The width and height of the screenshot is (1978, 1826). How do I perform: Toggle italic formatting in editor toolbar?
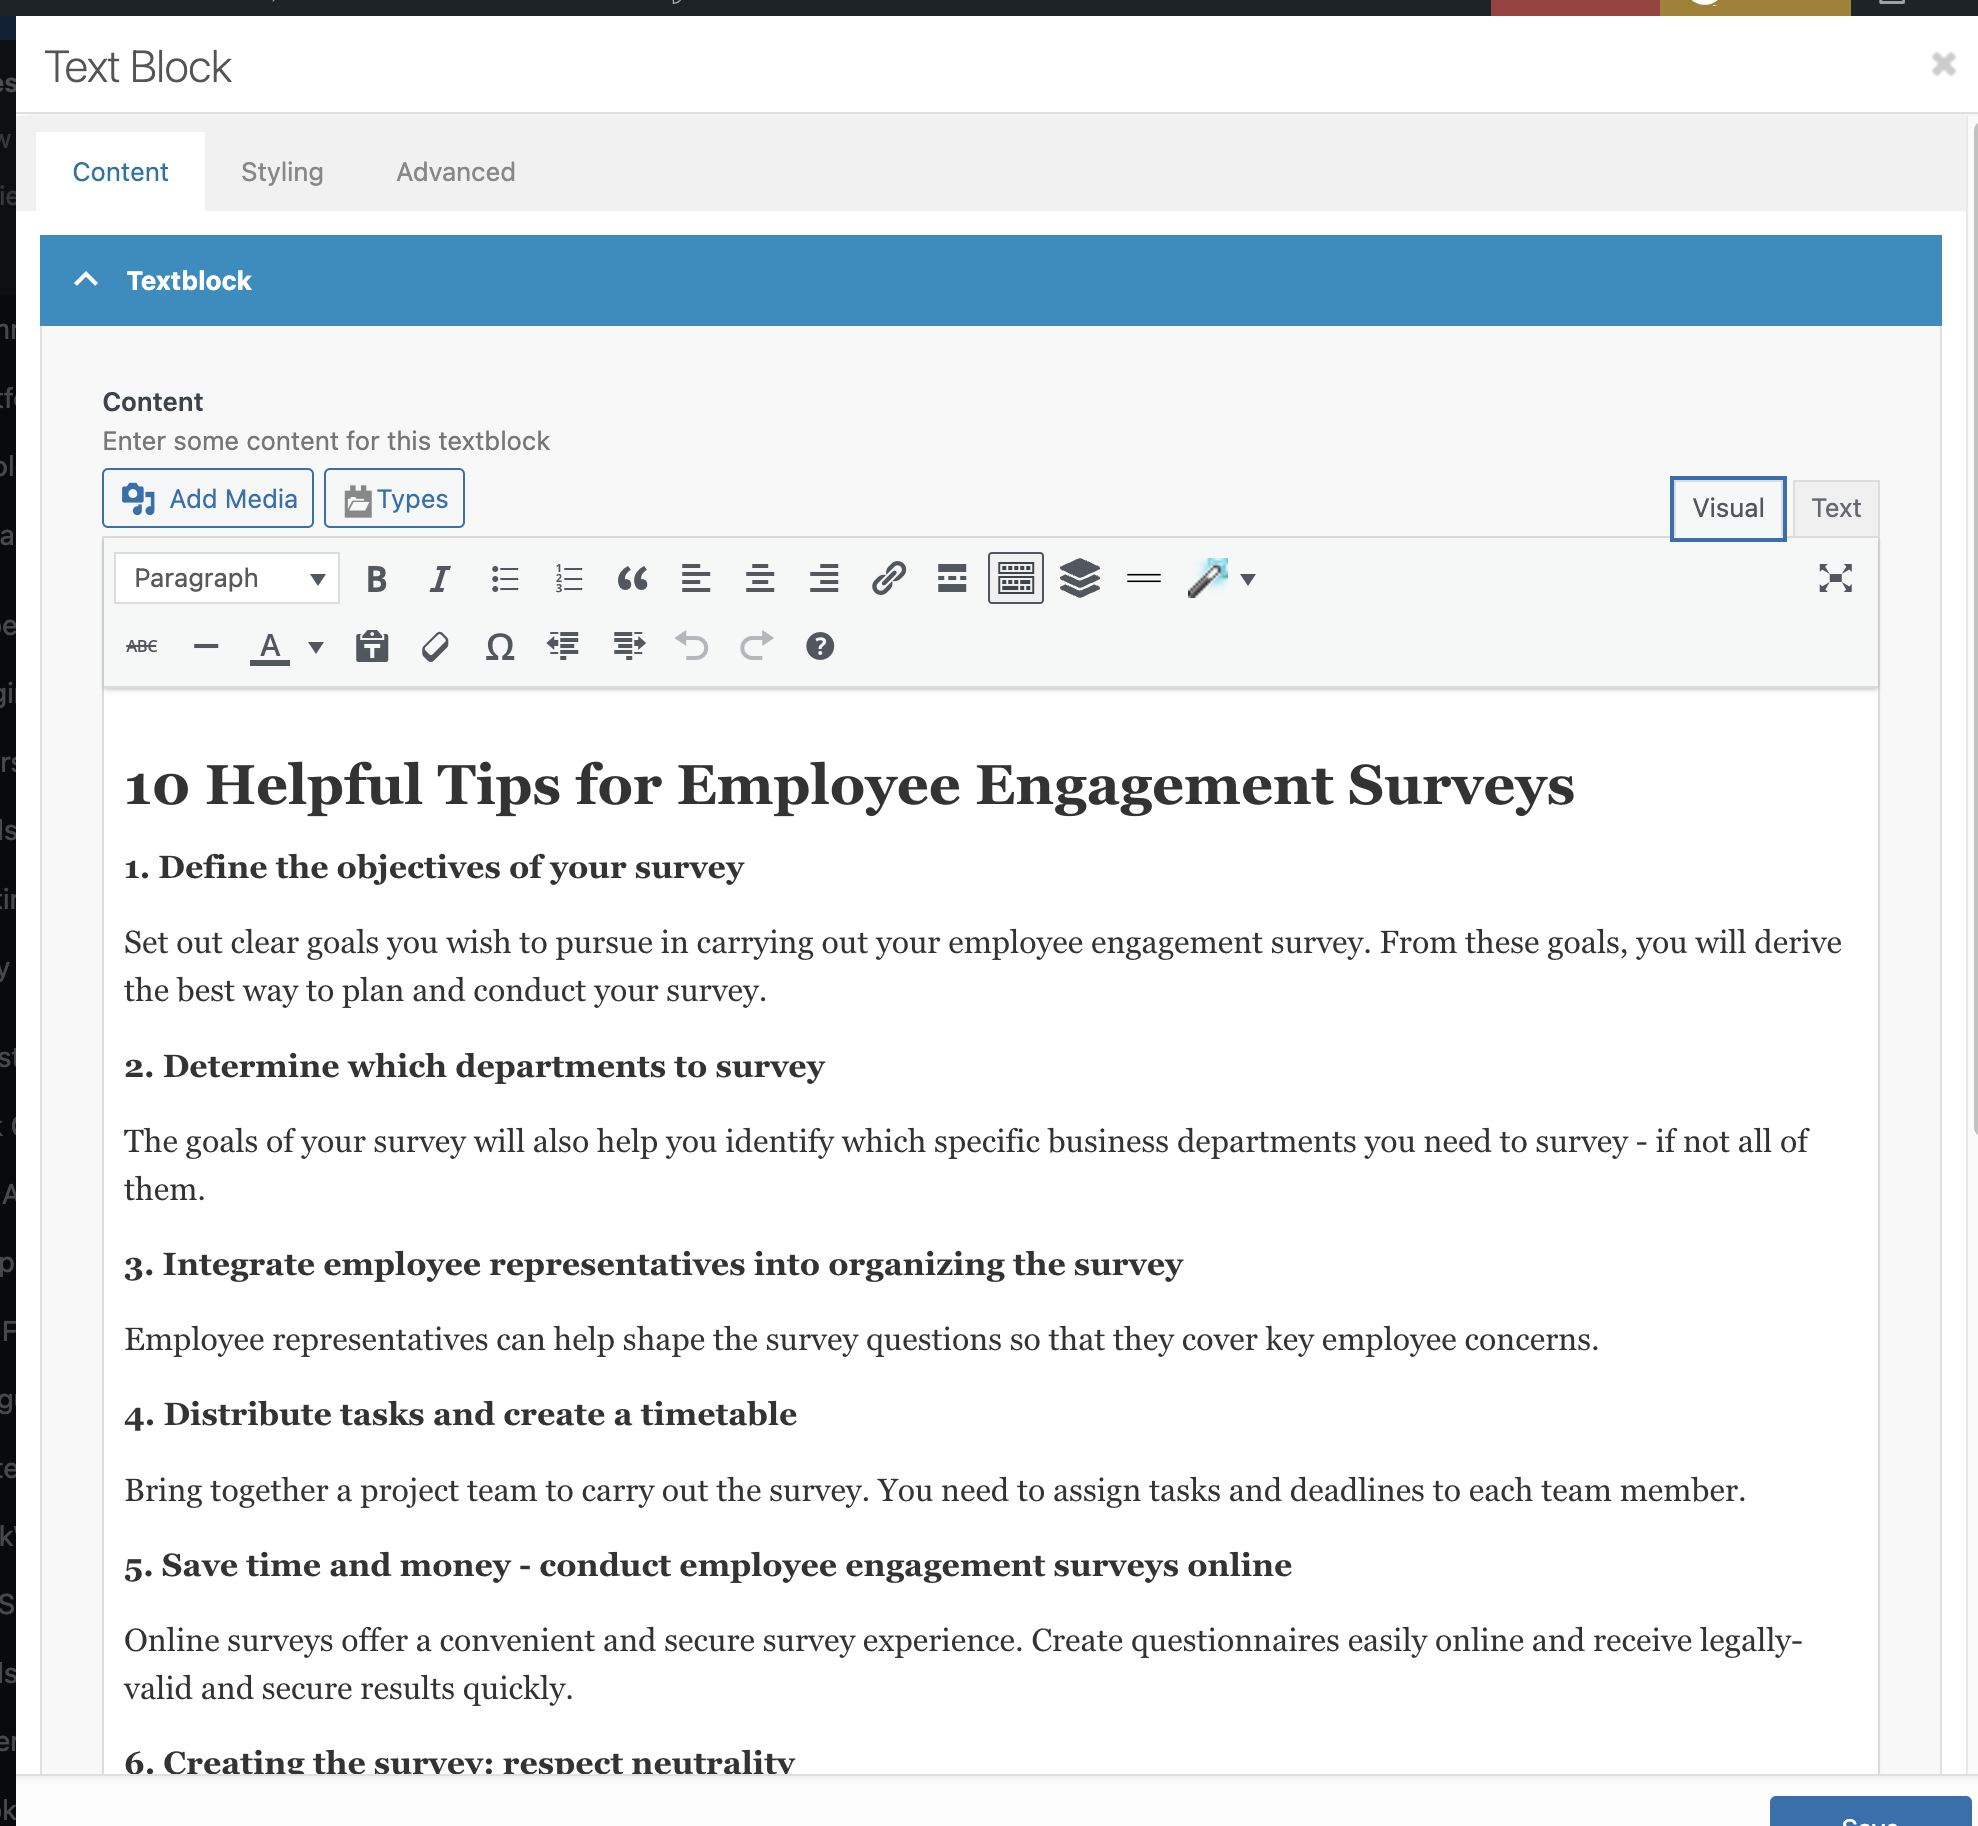440,579
